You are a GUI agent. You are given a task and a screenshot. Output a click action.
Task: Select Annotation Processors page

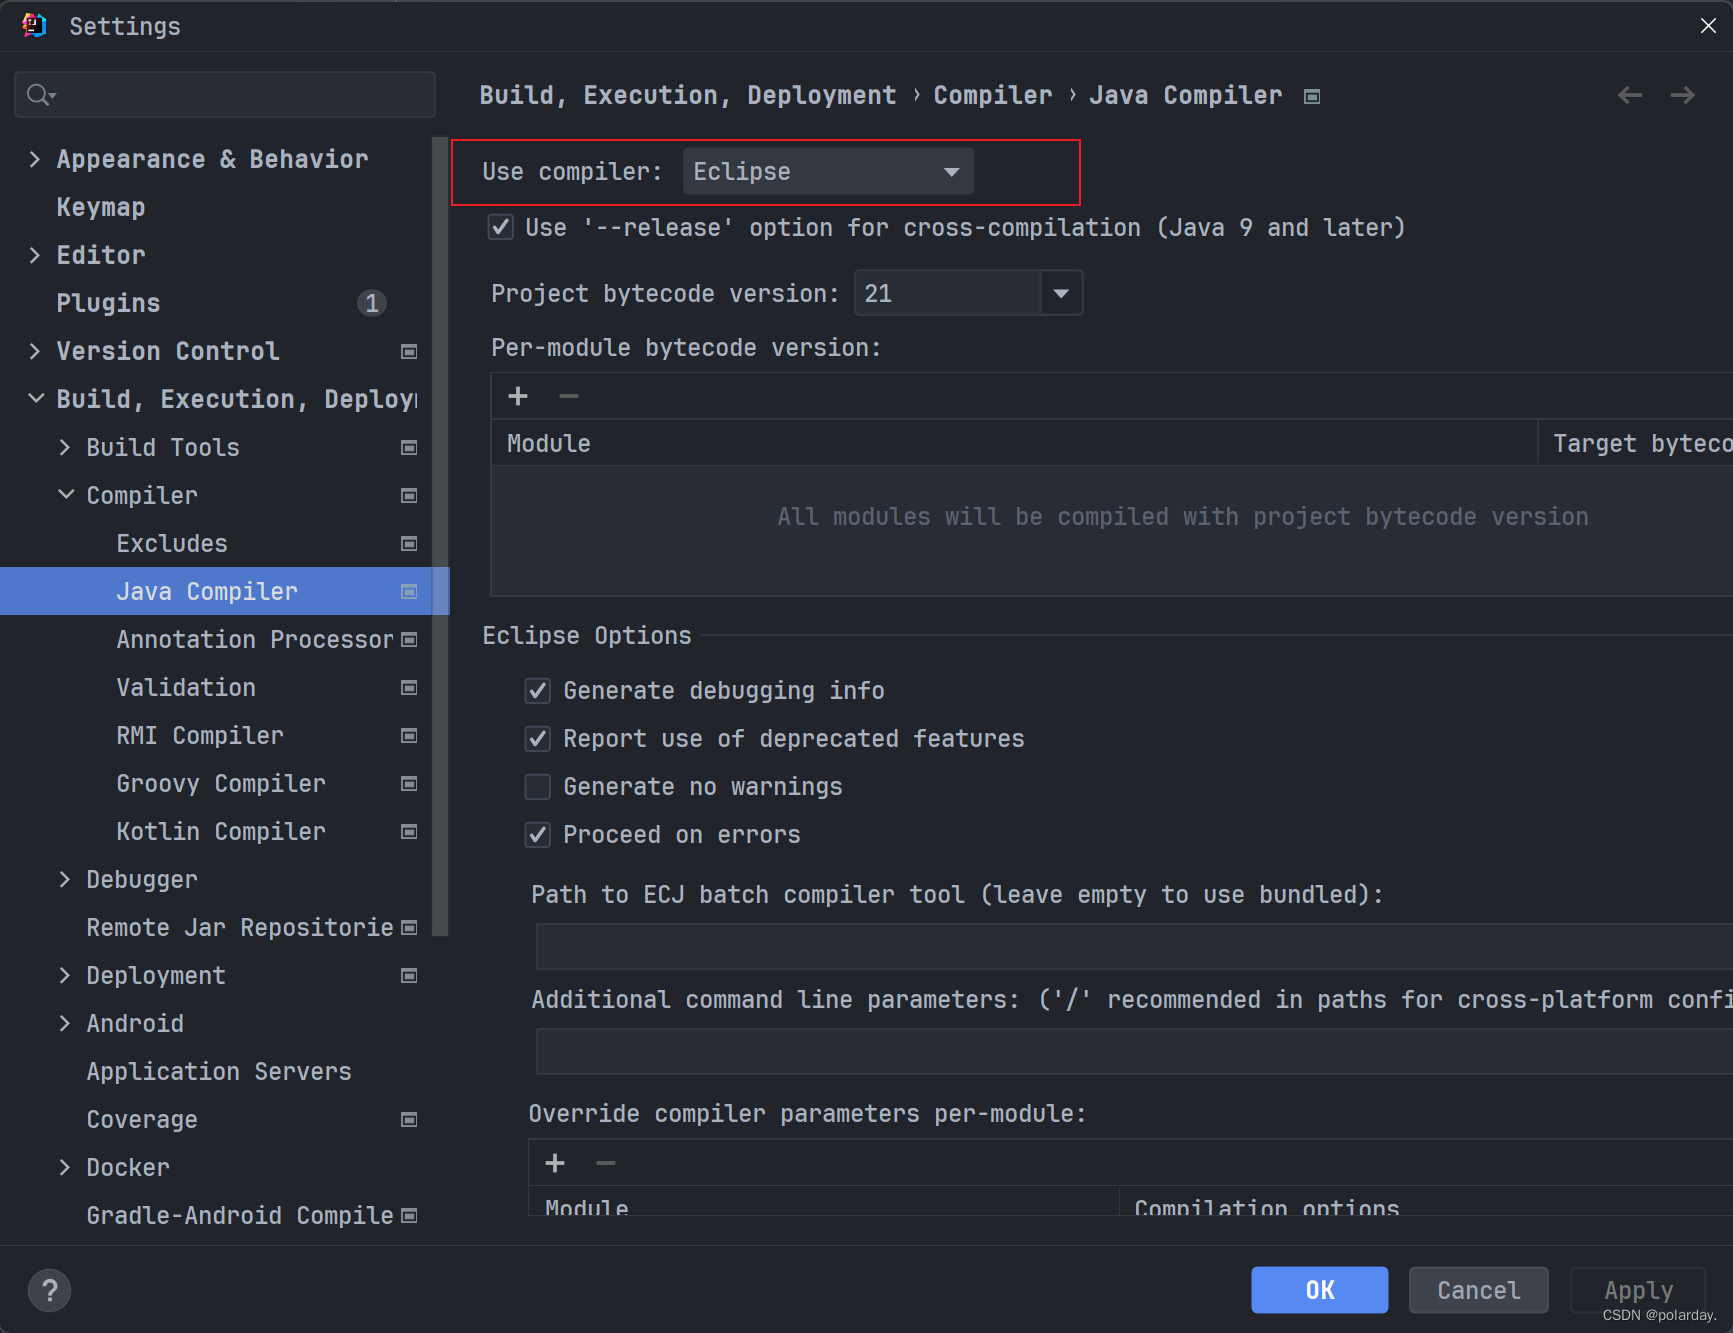pyautogui.click(x=255, y=639)
